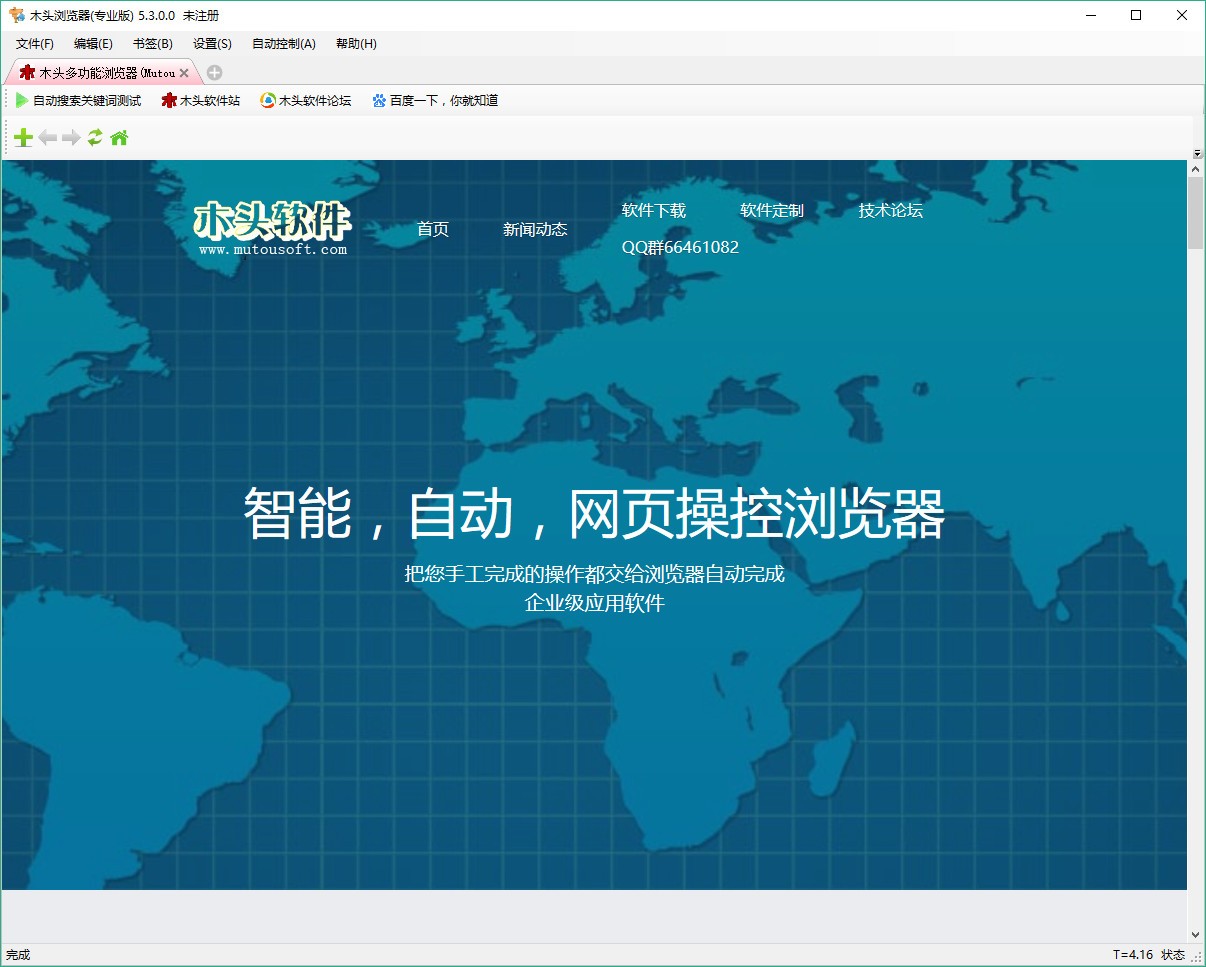
Task: Add a new tab with the gray plus circle
Action: (x=214, y=73)
